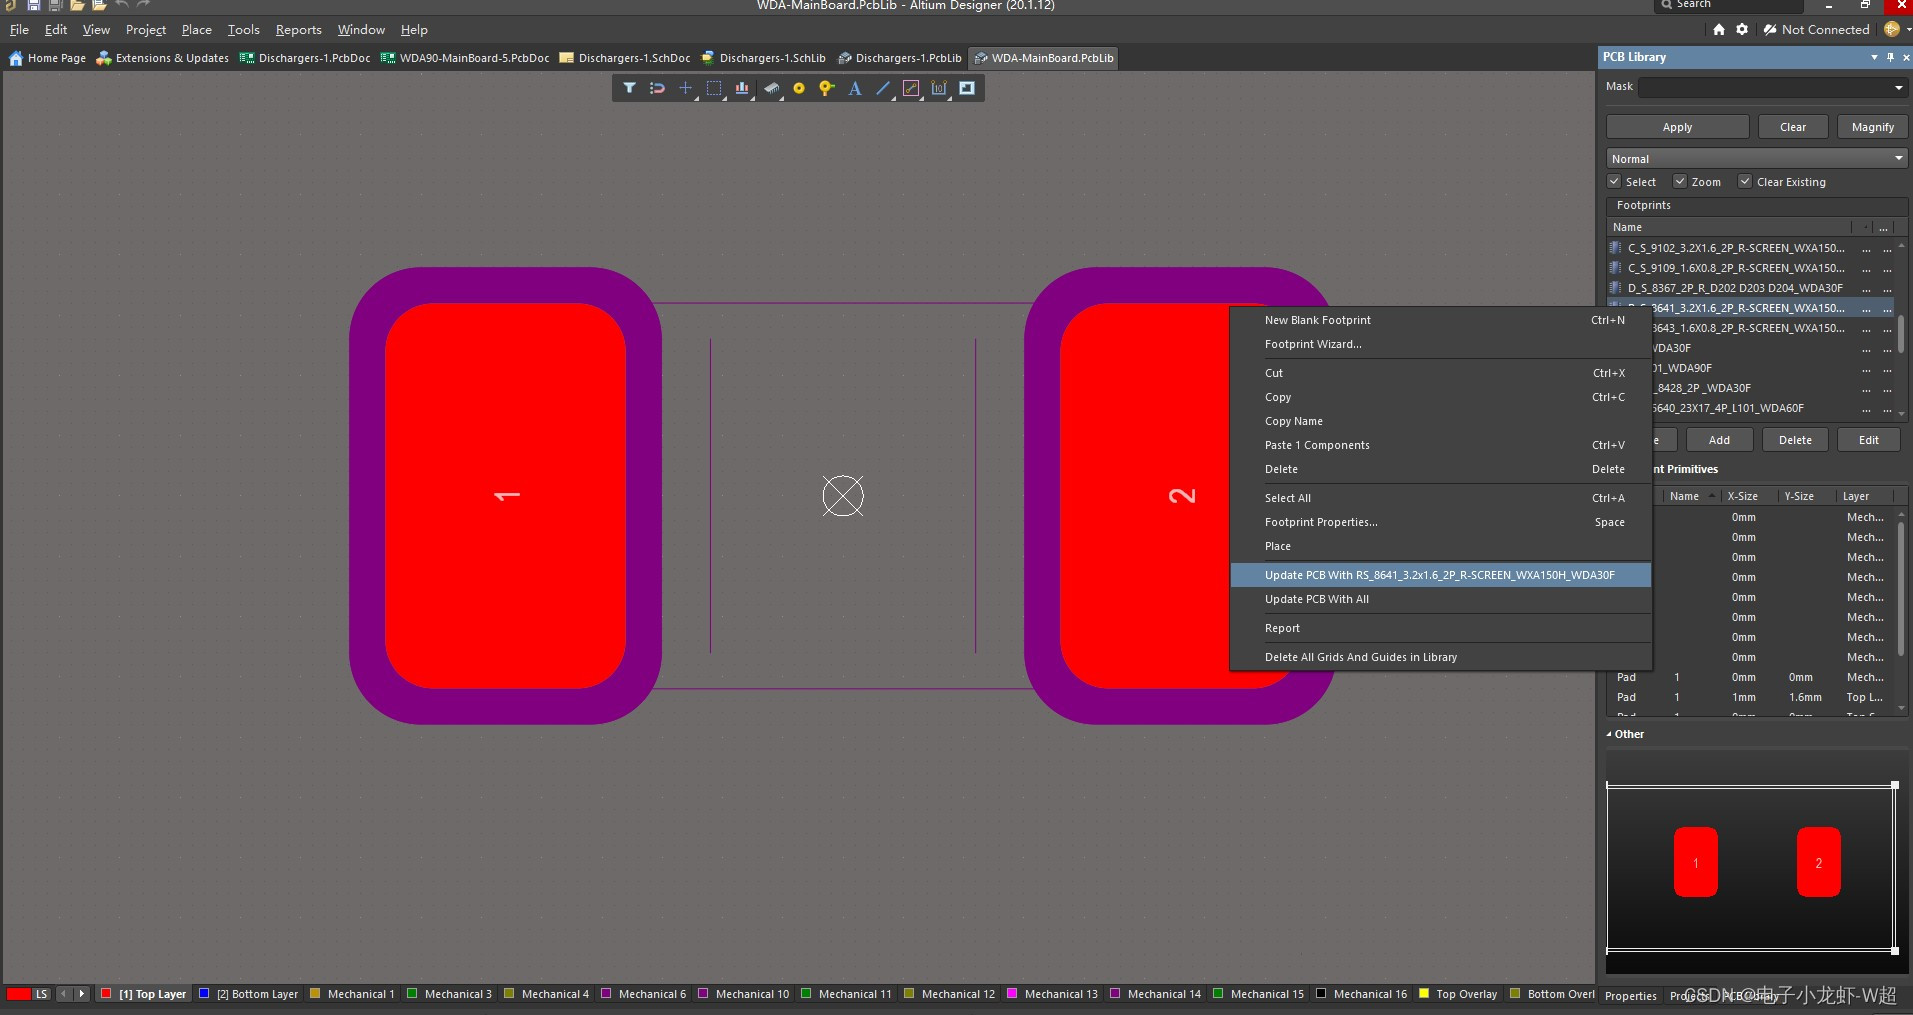Collapse the Other section
This screenshot has width=1913, height=1015.
point(1609,734)
